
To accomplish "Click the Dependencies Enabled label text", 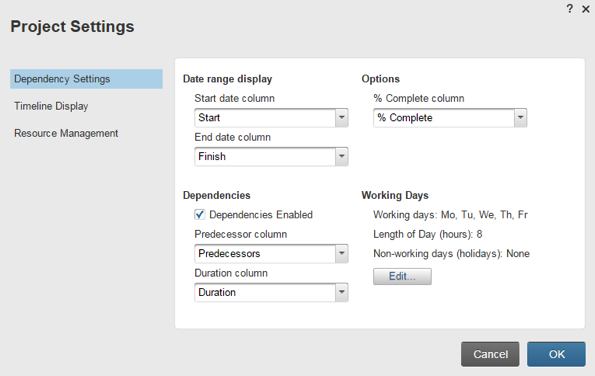I will click(x=261, y=215).
